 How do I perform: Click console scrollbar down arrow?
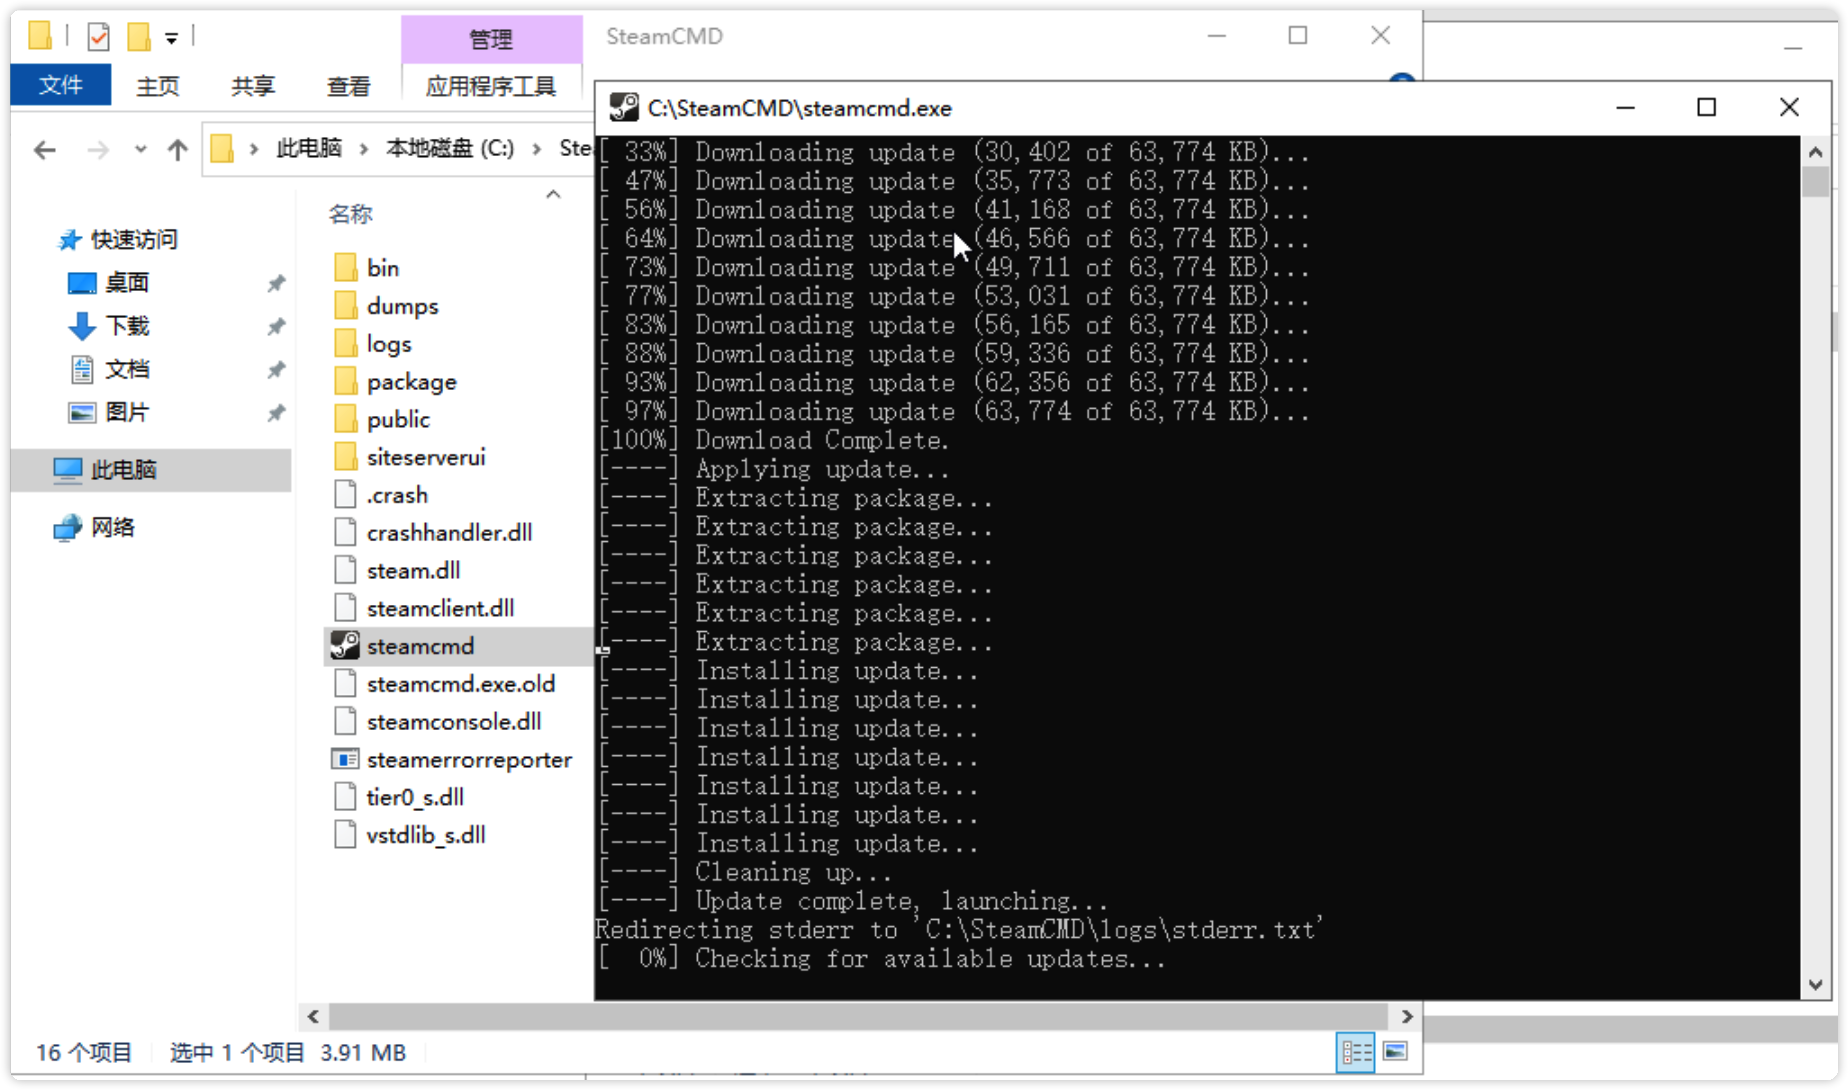[1816, 985]
